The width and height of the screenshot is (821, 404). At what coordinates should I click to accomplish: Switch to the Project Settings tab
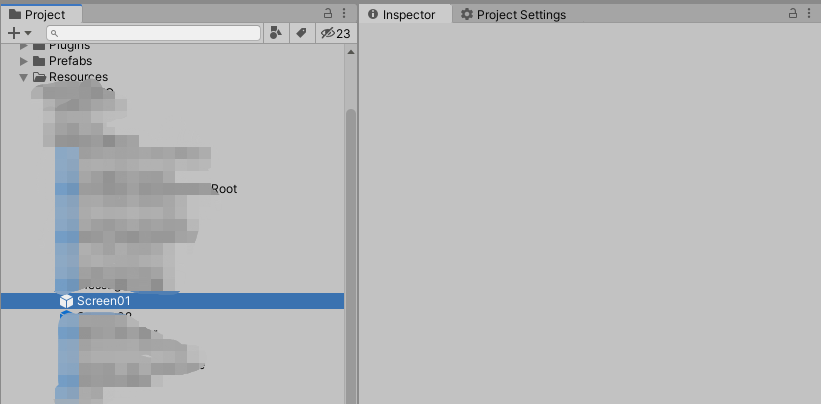[x=513, y=15]
